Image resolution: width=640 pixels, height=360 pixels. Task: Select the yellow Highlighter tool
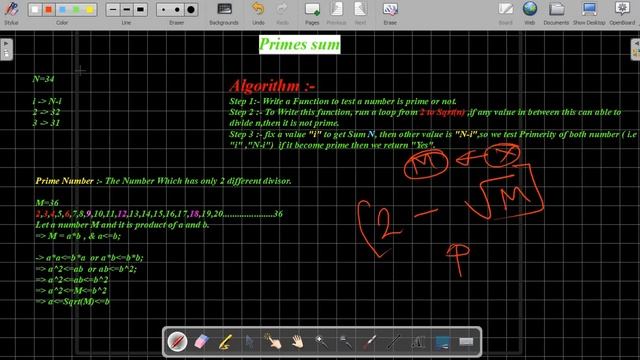(x=225, y=342)
